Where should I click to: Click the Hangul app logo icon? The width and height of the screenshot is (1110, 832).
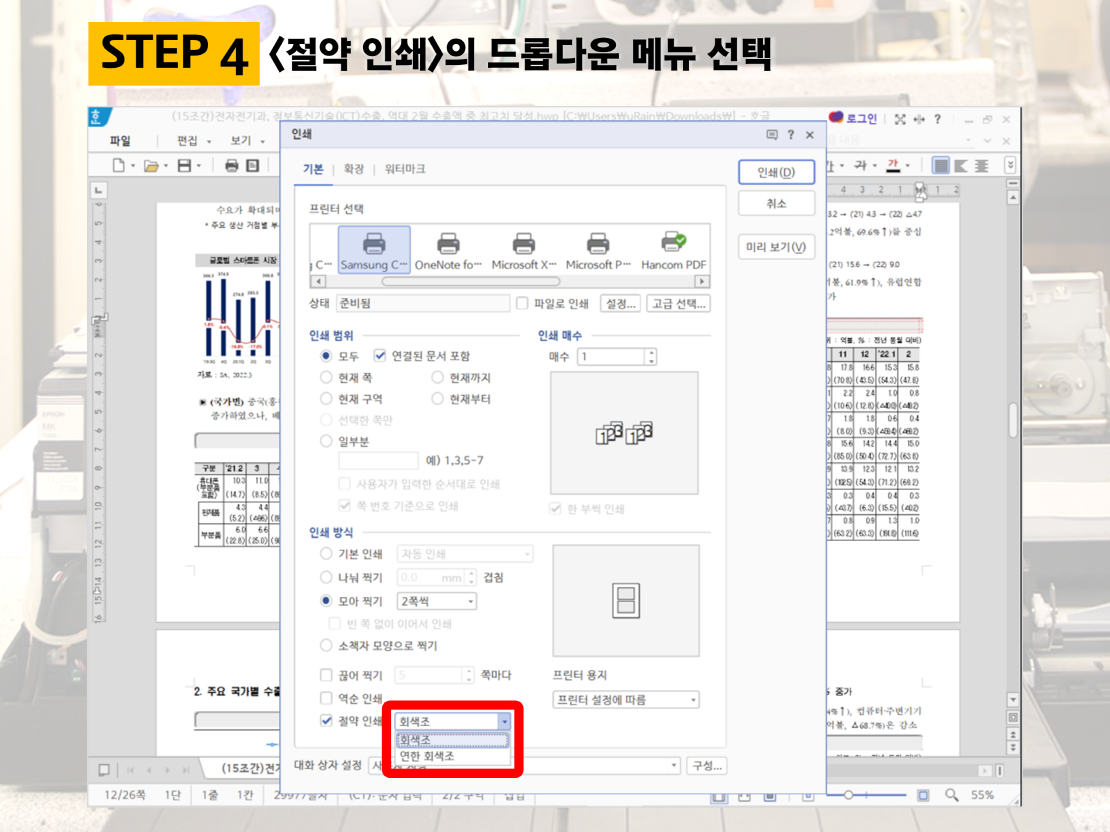click(x=97, y=116)
